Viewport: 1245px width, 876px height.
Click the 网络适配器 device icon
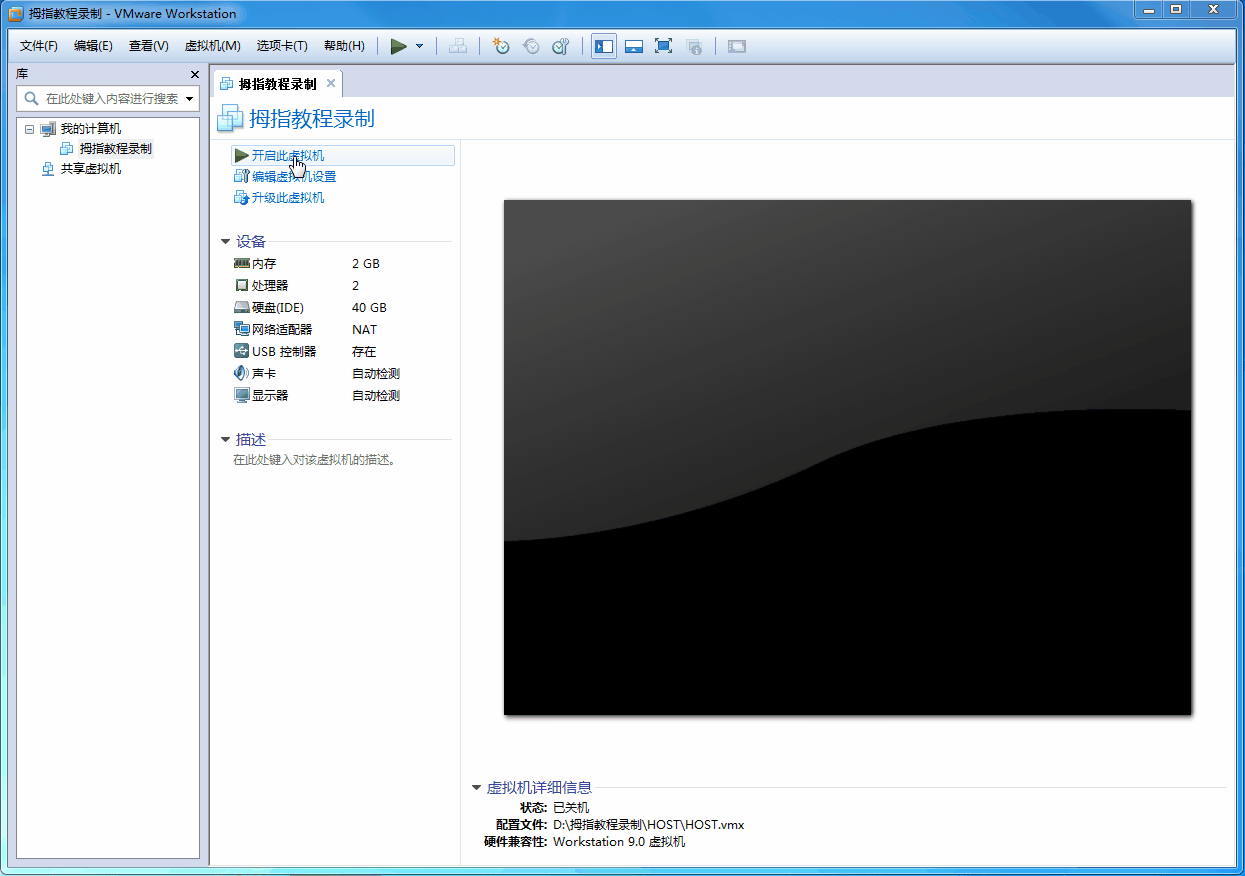coord(241,329)
